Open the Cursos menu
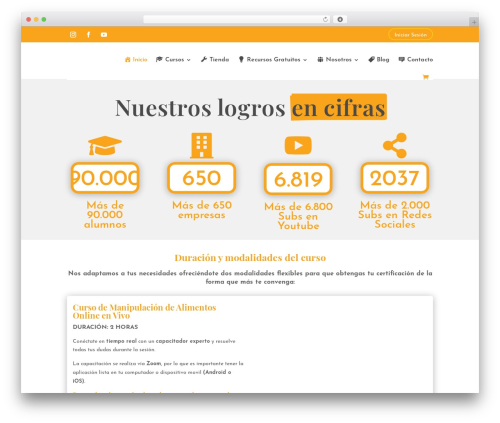Viewport: 500px width, 423px height. pos(173,60)
